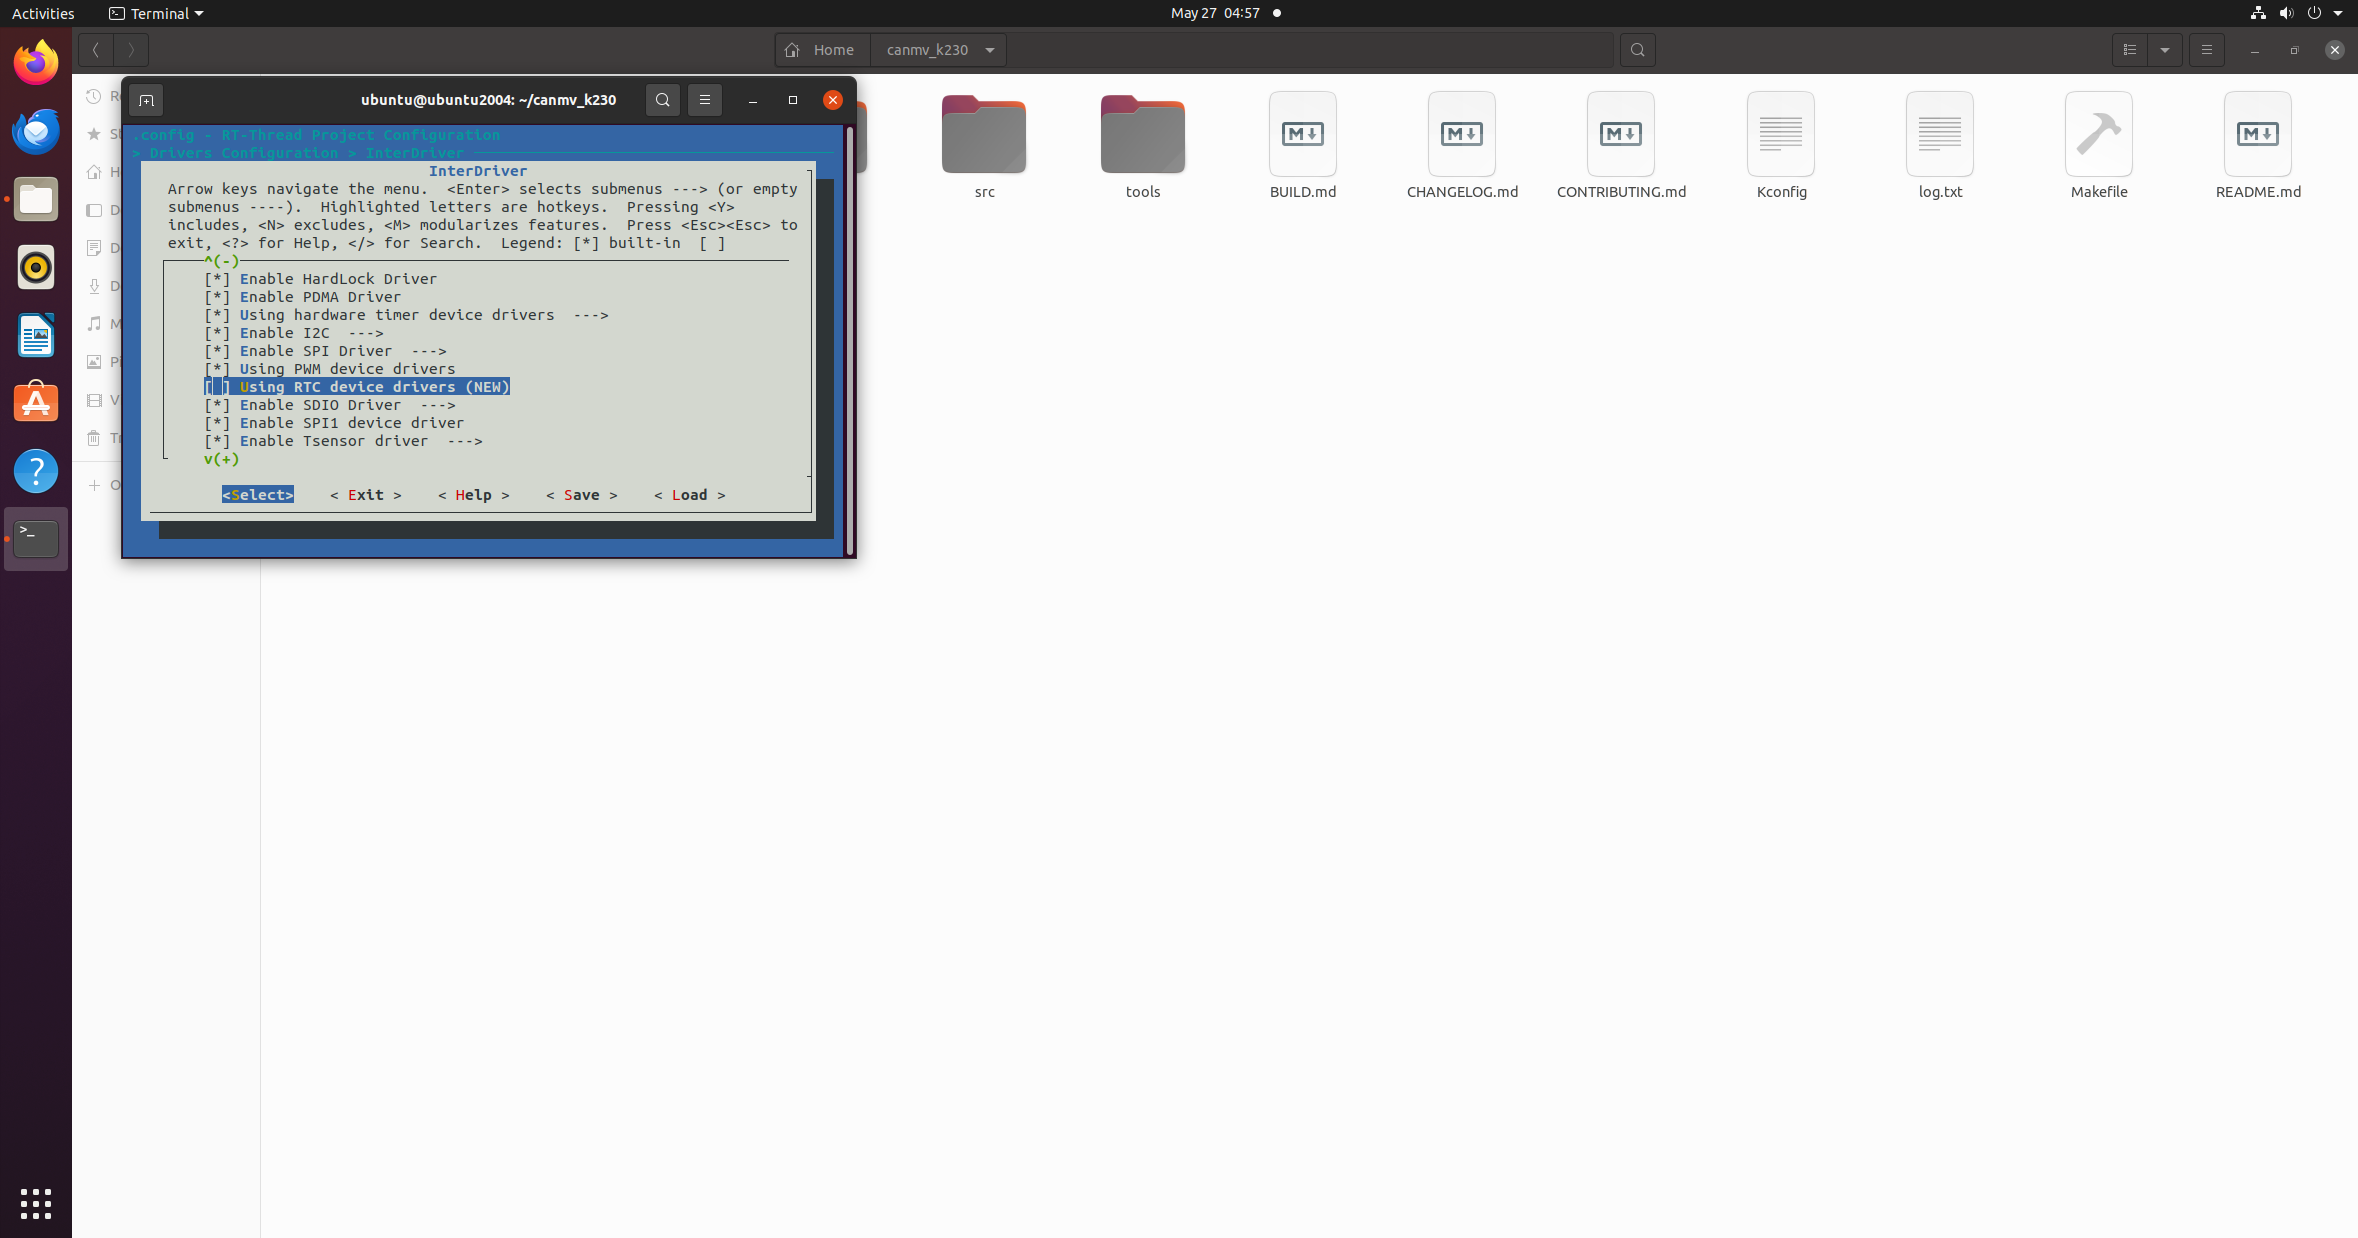This screenshot has height=1238, width=2358.
Task: Click the search icon in the terminal titlebar
Action: point(662,99)
